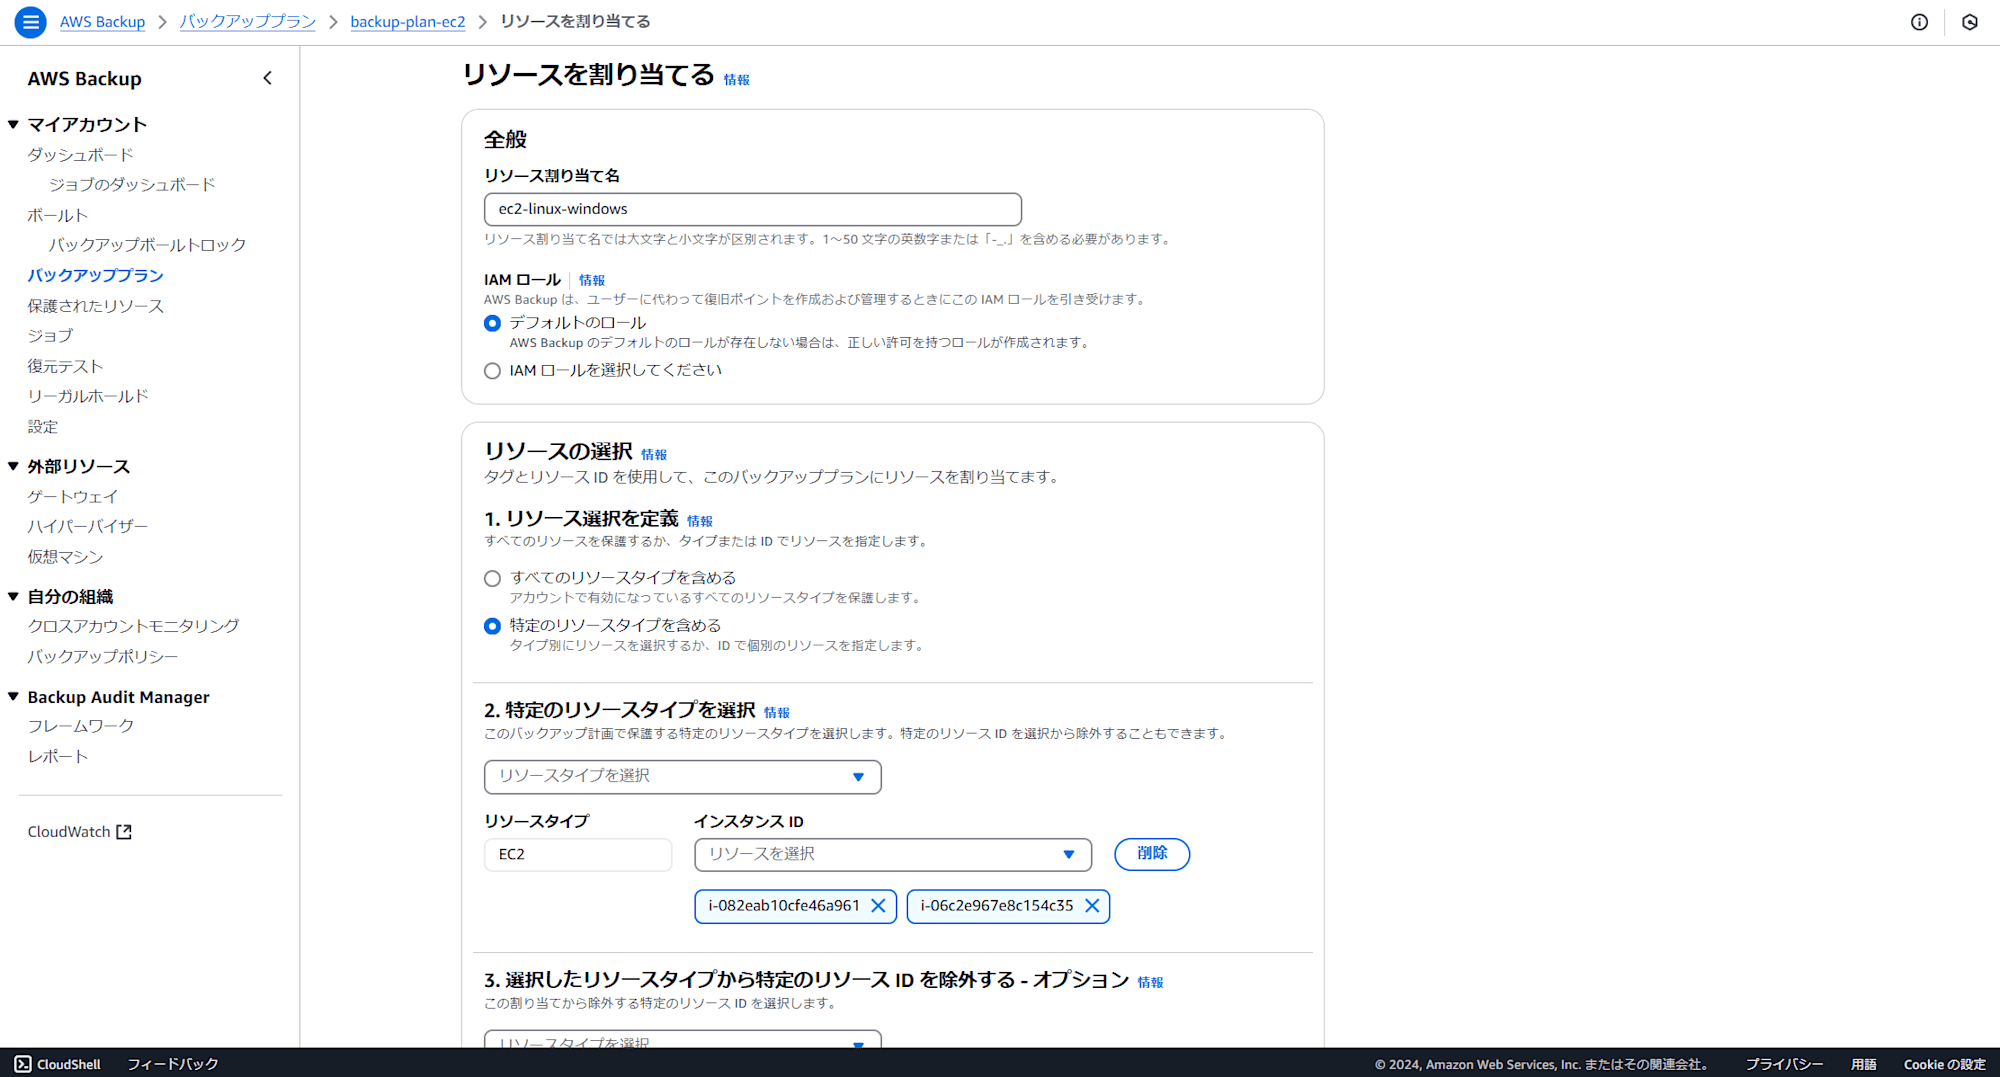Image resolution: width=2000 pixels, height=1077 pixels.
Task: Go to ダッシュボード in the sidebar
Action: coord(80,155)
